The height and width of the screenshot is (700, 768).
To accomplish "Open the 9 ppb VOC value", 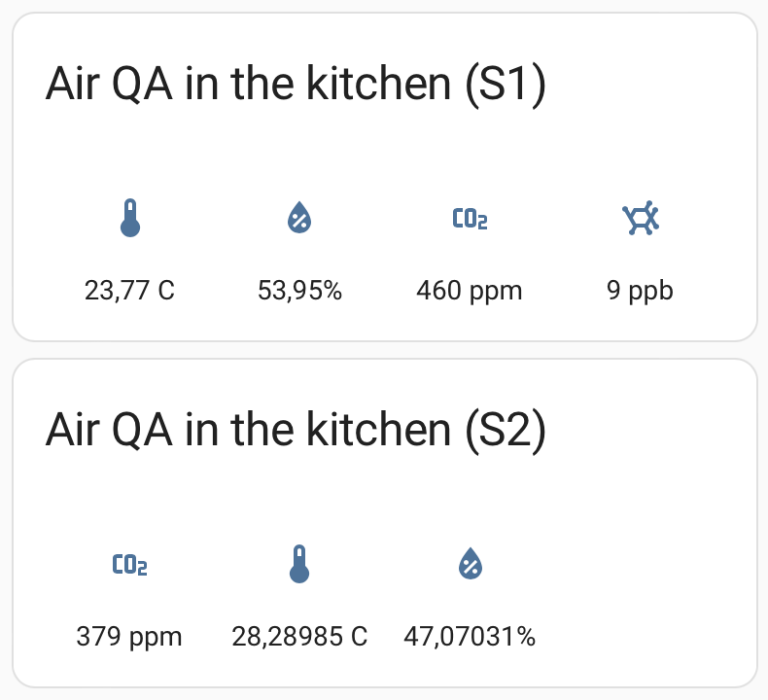I will [640, 291].
